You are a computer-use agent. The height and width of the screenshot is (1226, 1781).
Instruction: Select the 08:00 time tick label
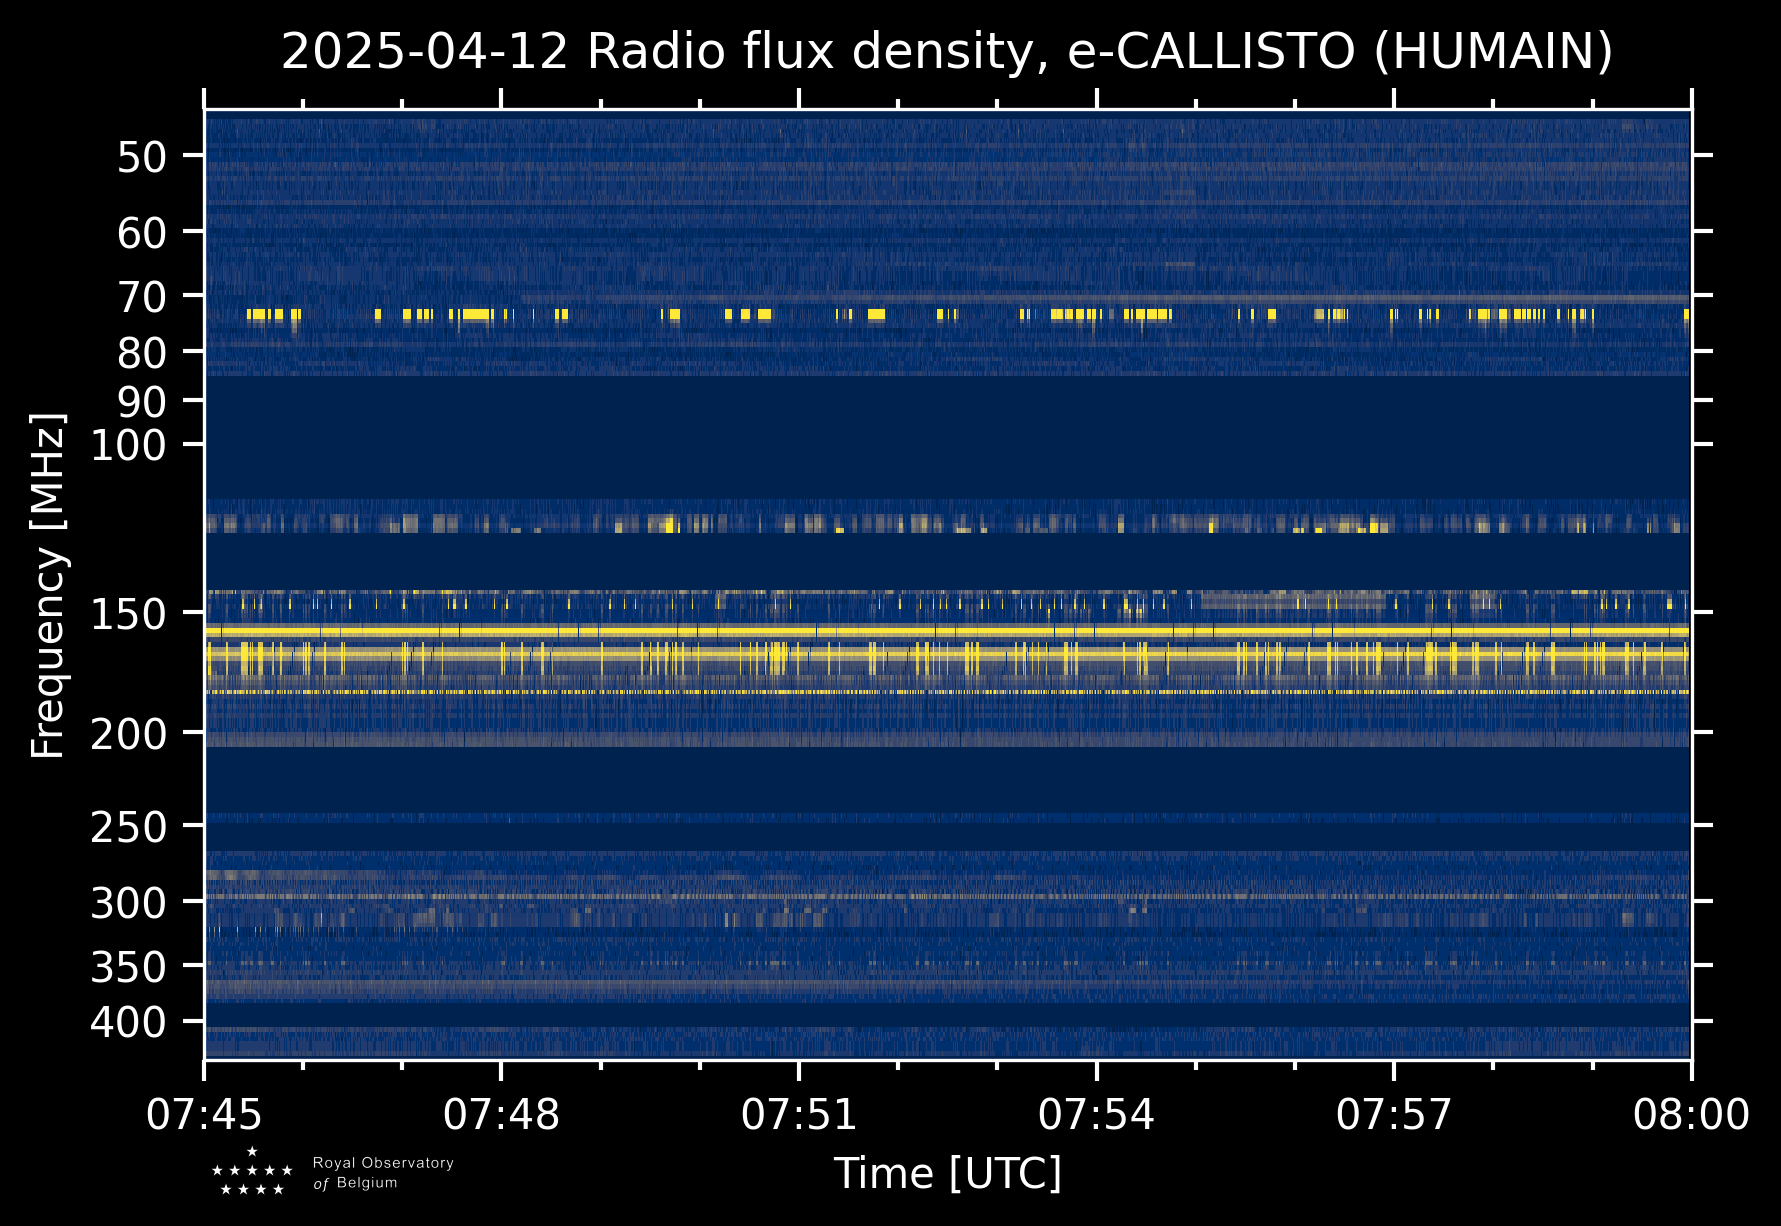[x=1691, y=1114]
